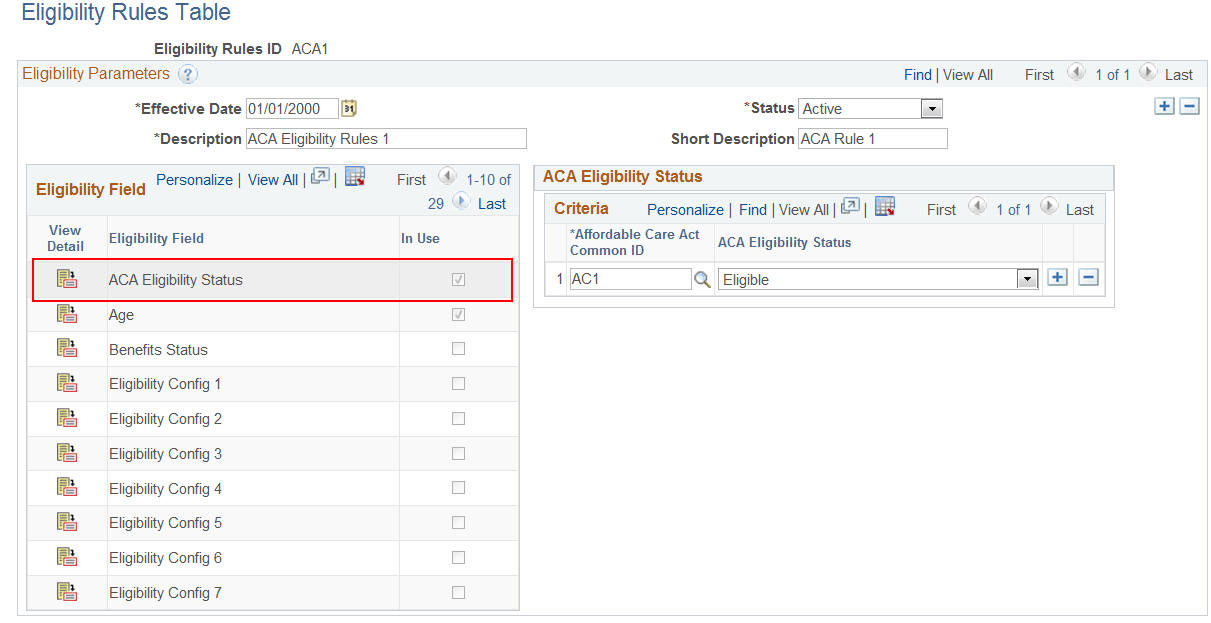Click Short Description field ACA Rule 1
Screen dimensions: 1211x623
872,138
